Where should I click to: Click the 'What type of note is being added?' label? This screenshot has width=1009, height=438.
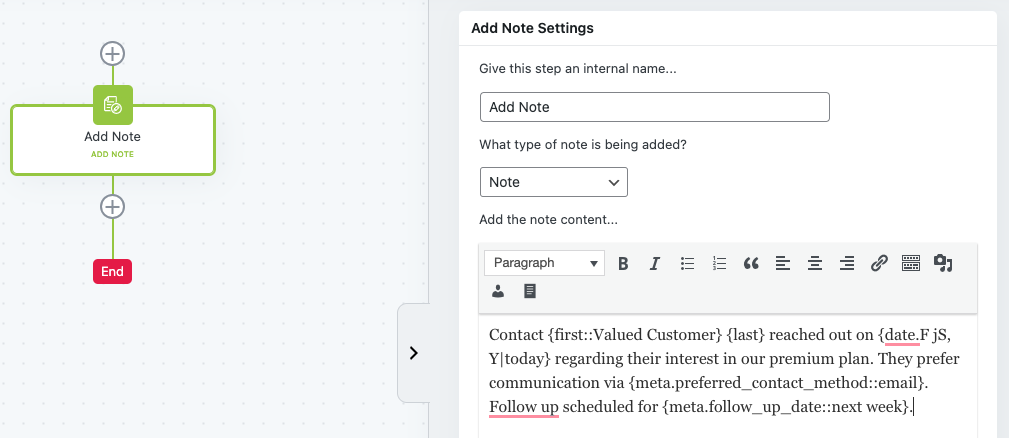(583, 145)
